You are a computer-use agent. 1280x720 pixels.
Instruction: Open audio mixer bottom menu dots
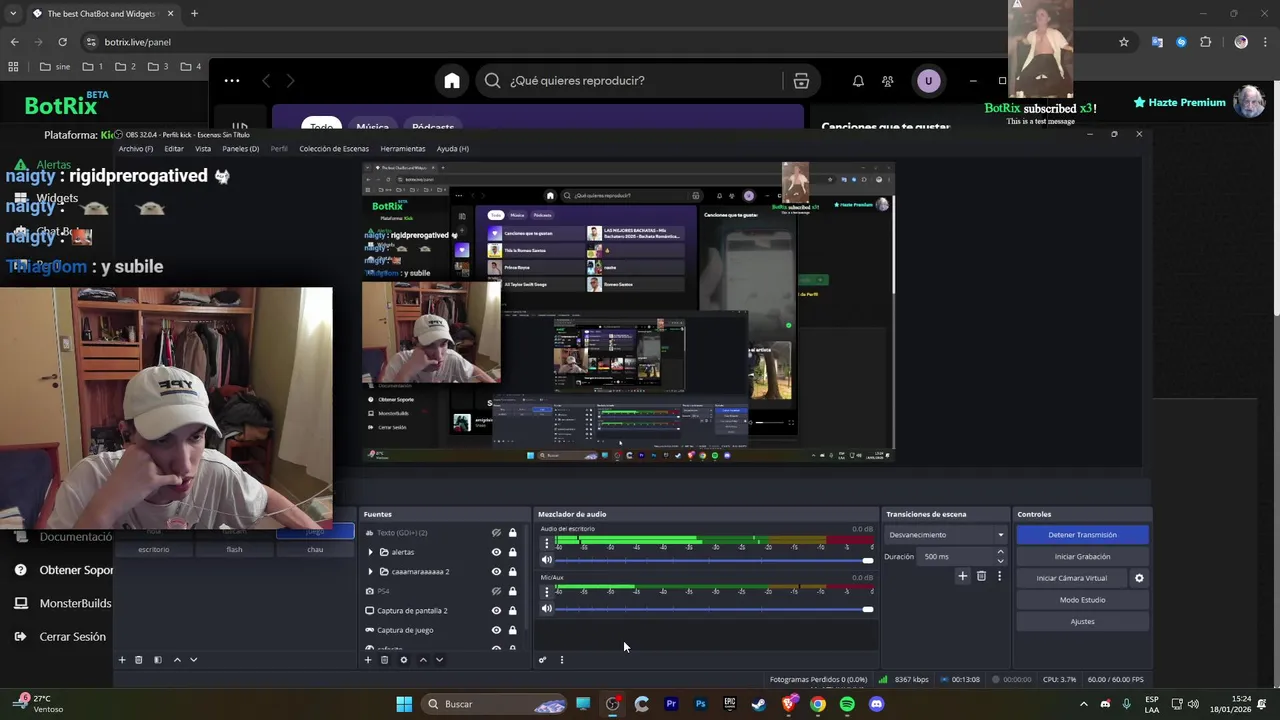click(562, 660)
